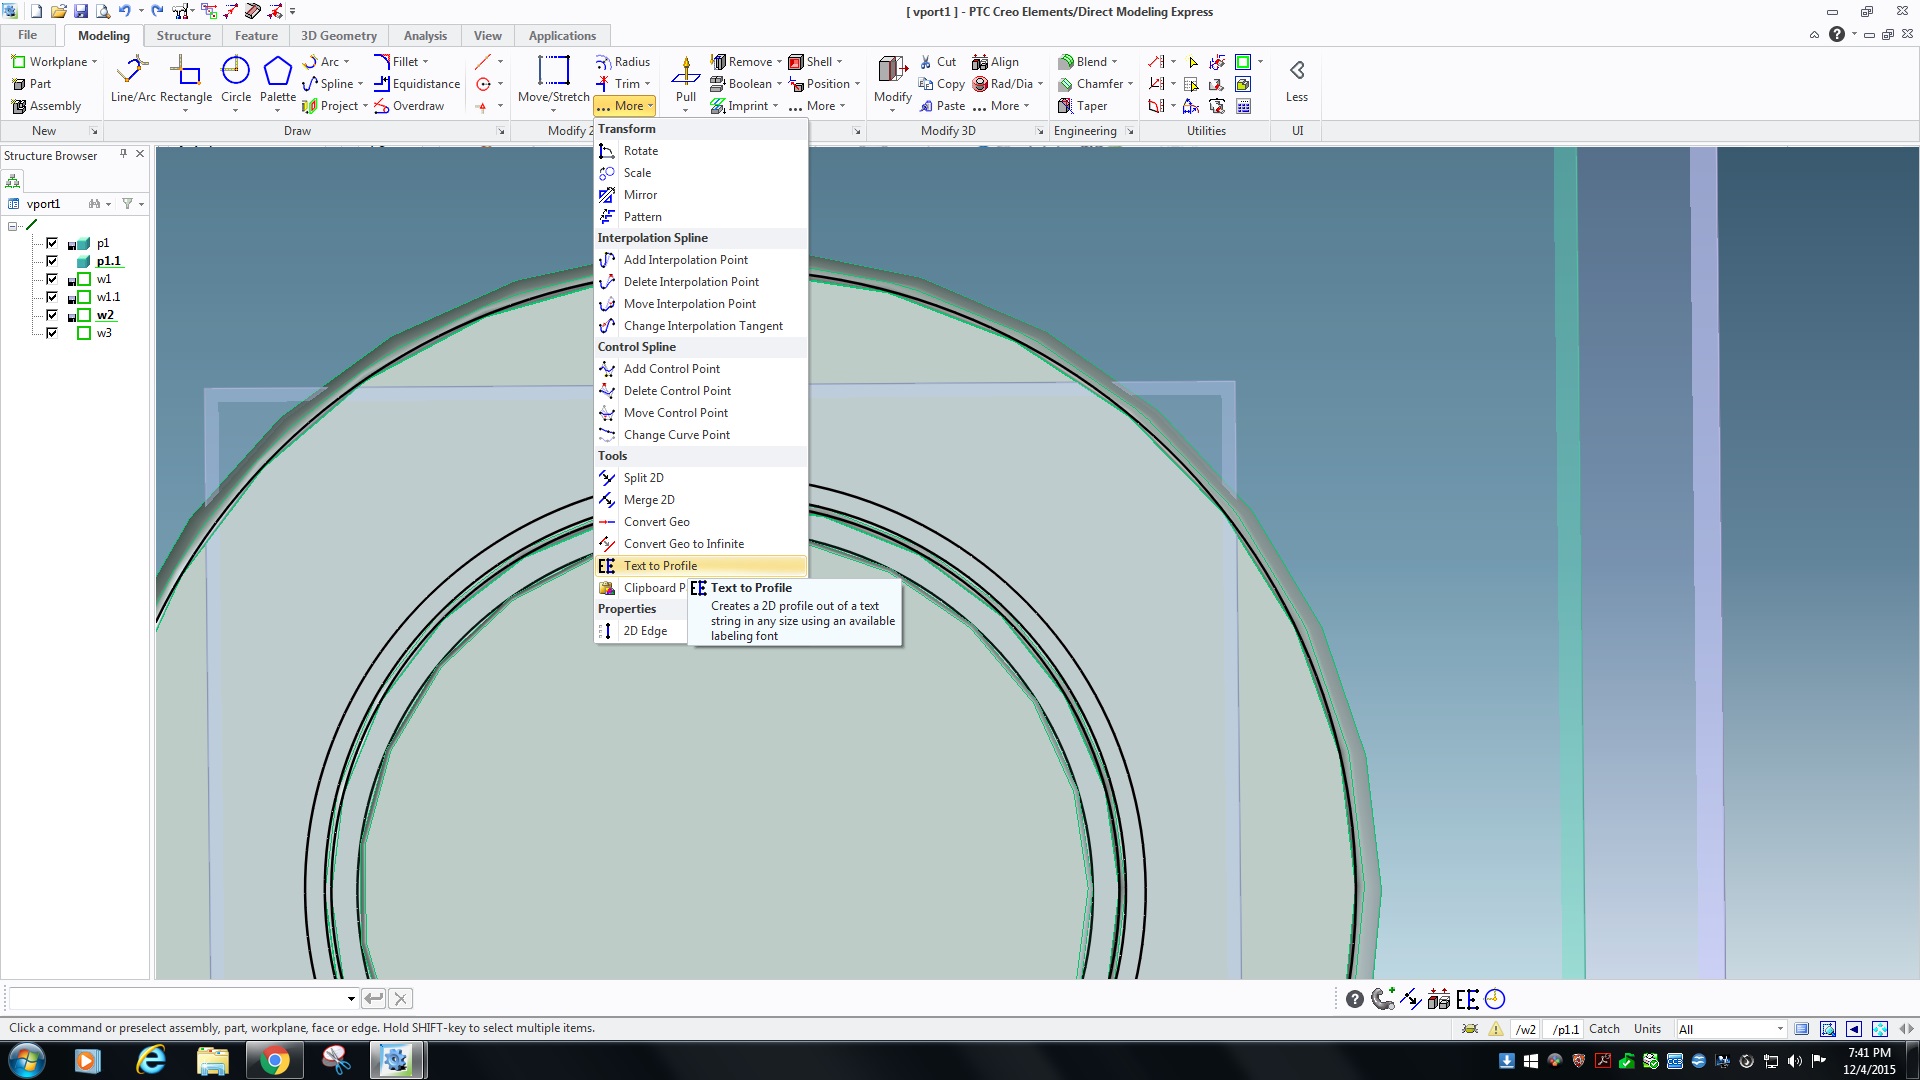
Task: Select the Move/Stretch 2D tool
Action: coord(553,72)
